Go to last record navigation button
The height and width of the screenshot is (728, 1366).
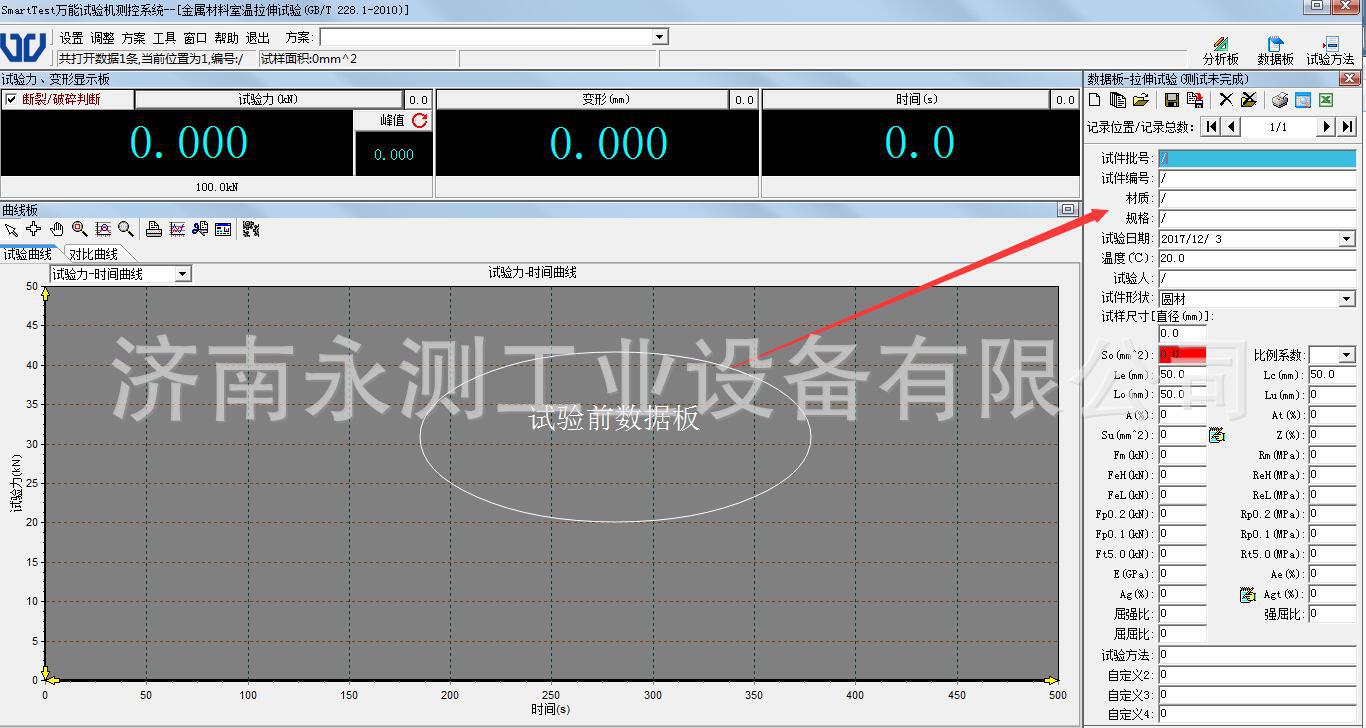click(1347, 127)
